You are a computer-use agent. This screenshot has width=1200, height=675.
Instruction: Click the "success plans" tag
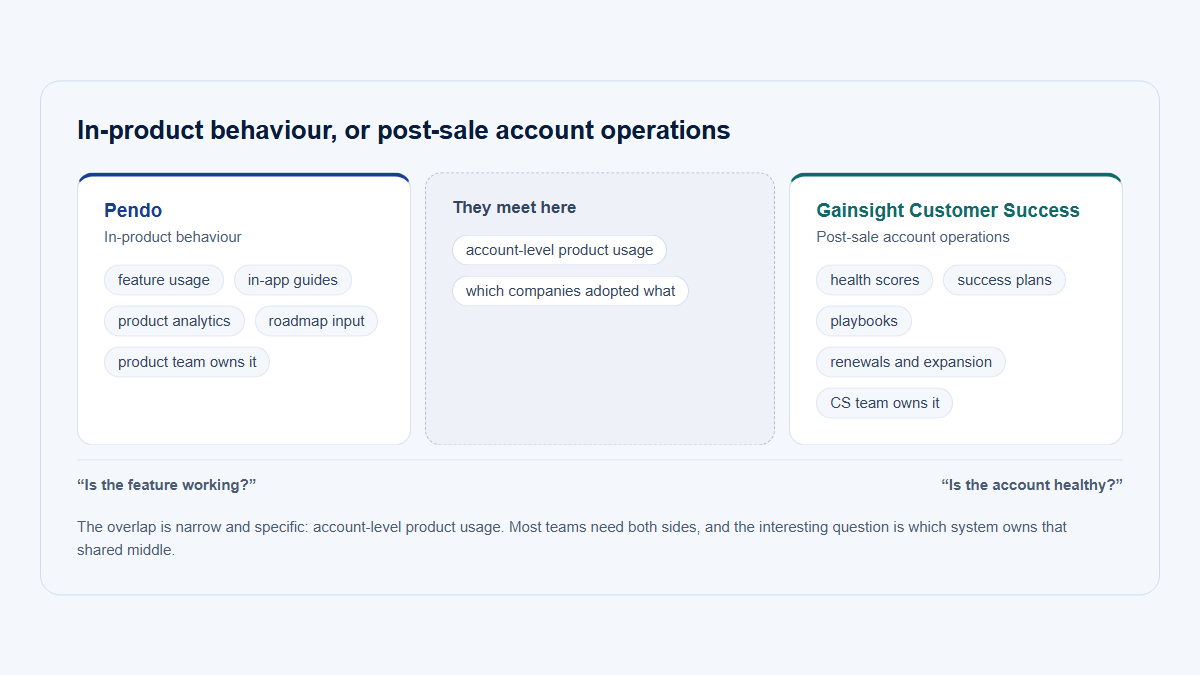coord(1004,280)
